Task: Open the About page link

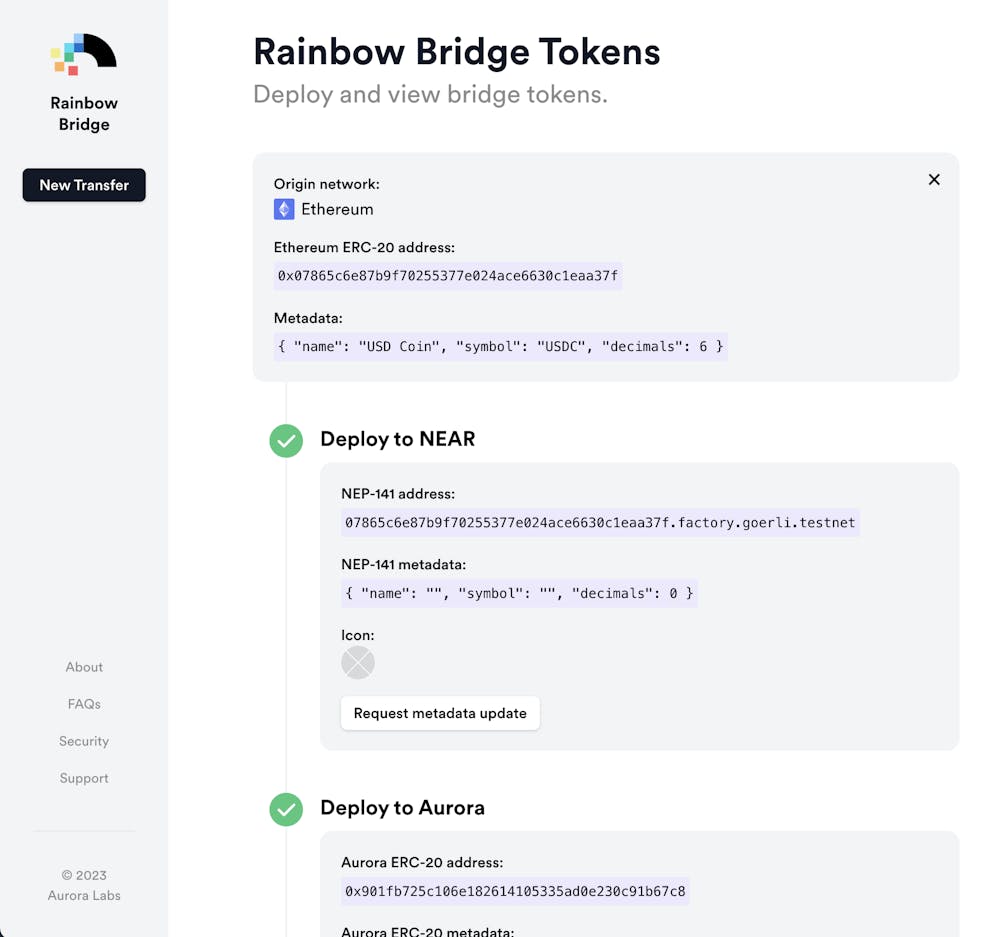Action: tap(84, 667)
